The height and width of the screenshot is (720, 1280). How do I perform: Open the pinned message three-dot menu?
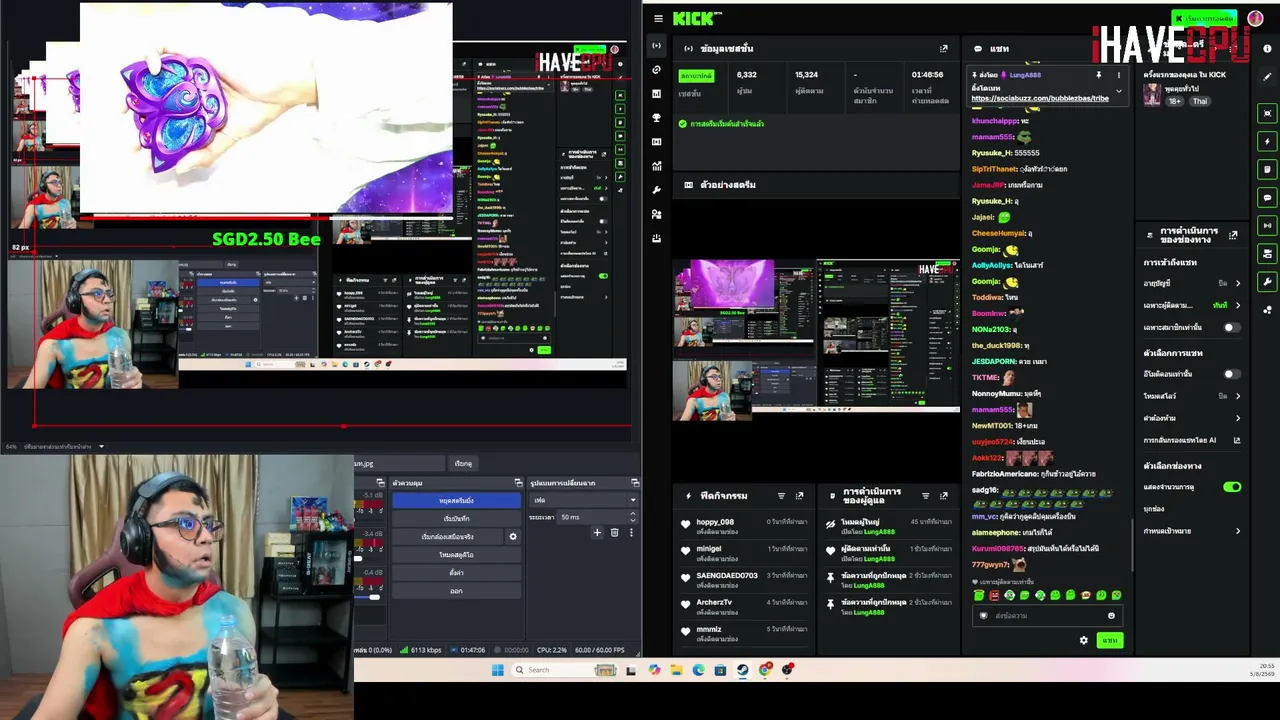(x=1118, y=75)
